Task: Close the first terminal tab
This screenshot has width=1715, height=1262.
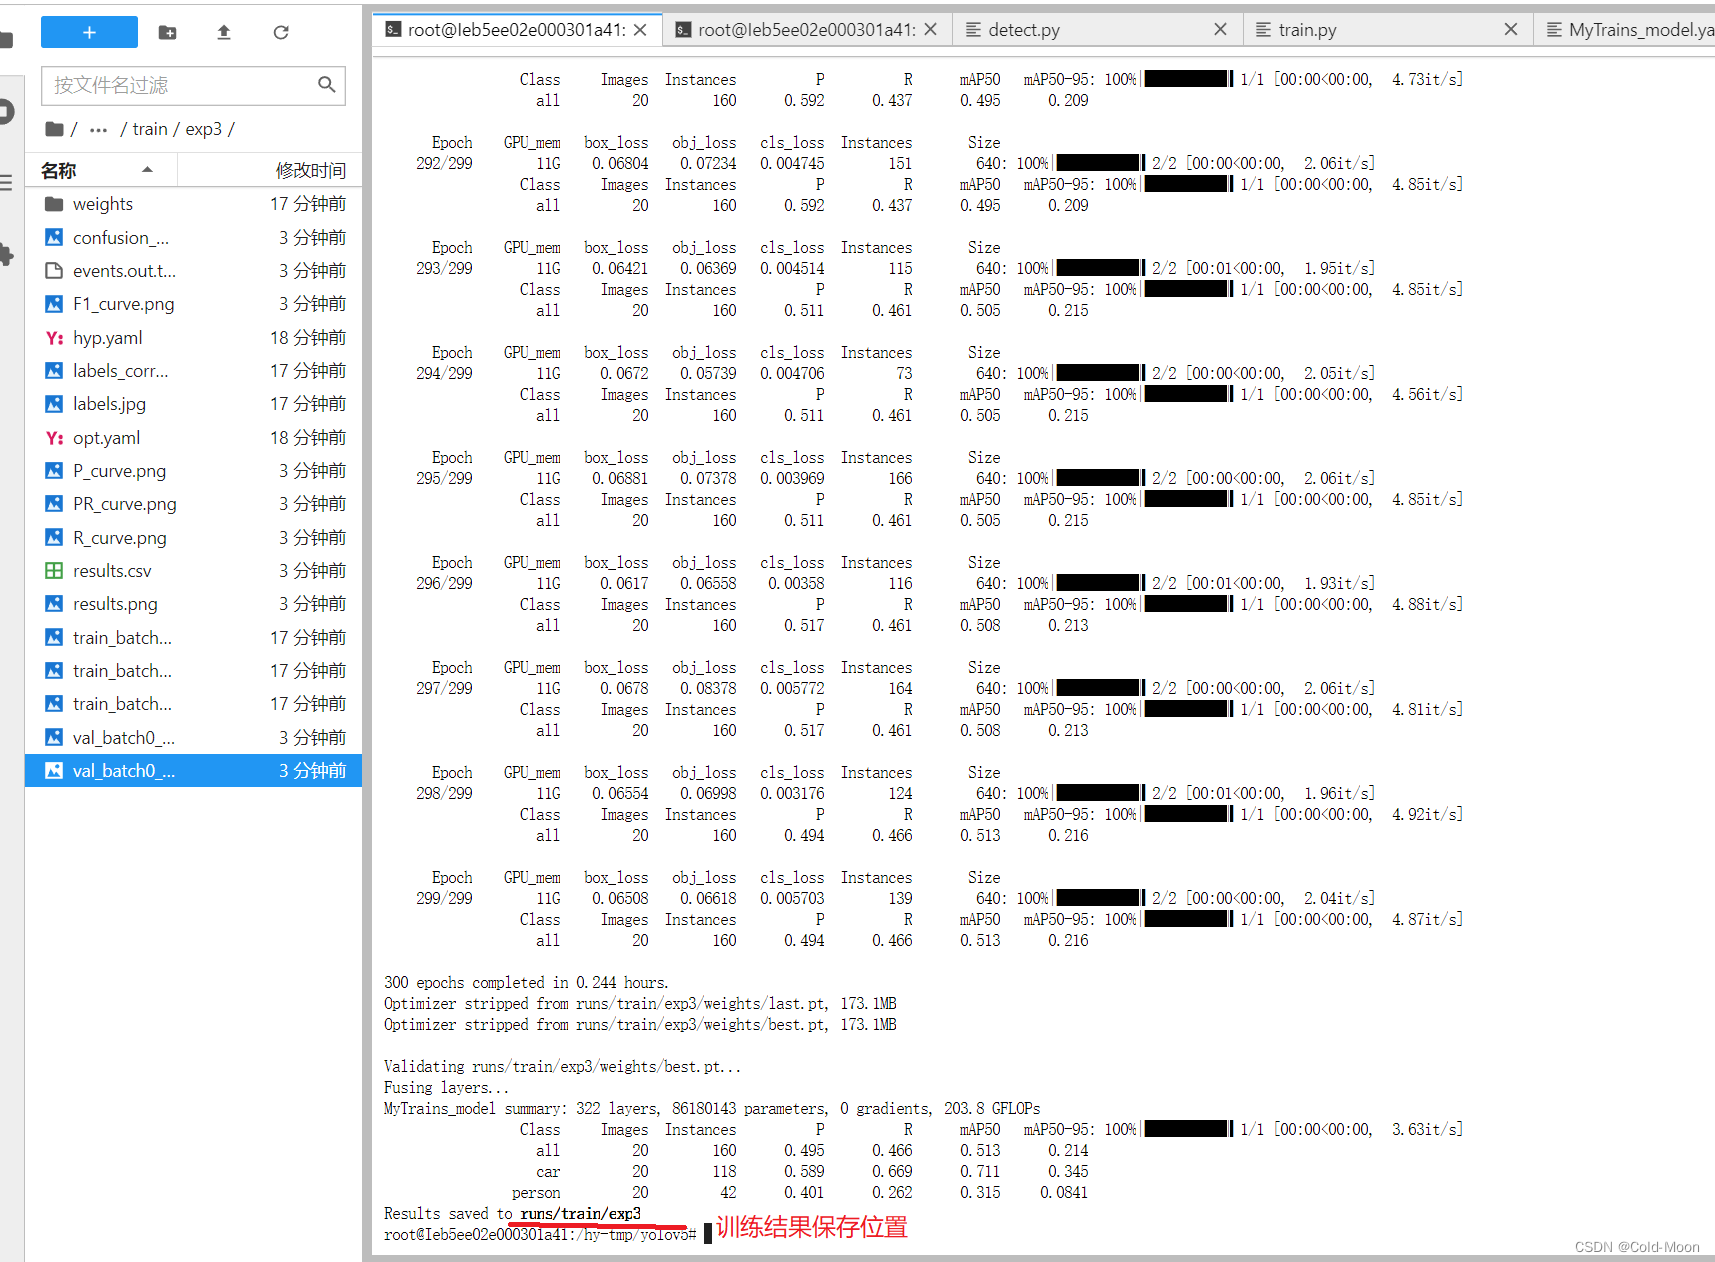Action: 640,30
